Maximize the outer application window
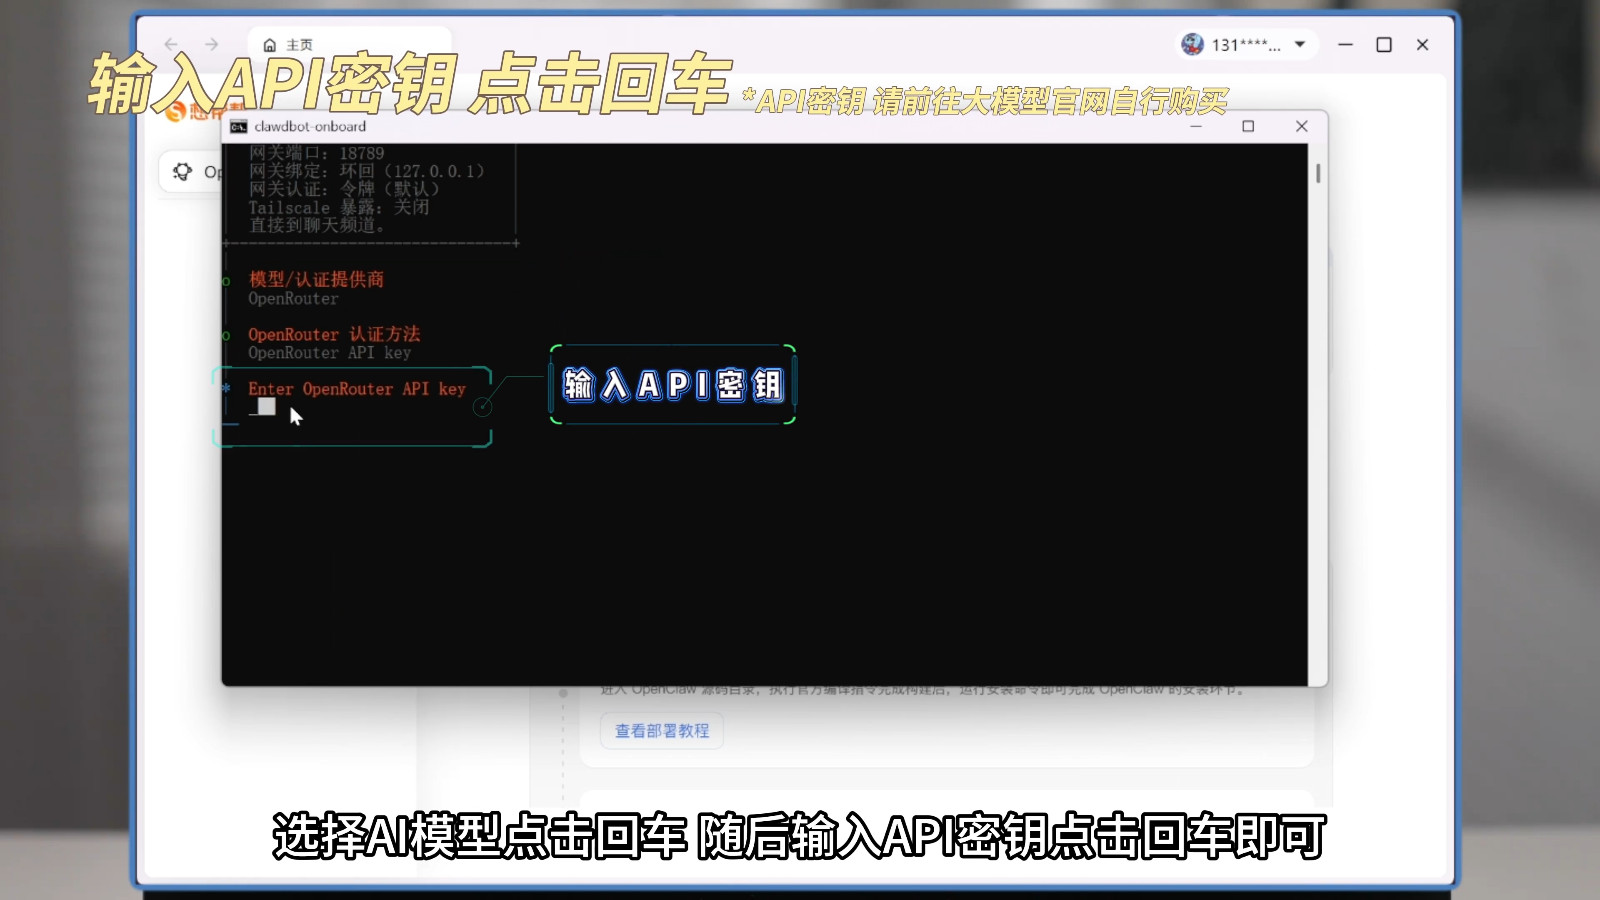The width and height of the screenshot is (1600, 900). [1384, 44]
